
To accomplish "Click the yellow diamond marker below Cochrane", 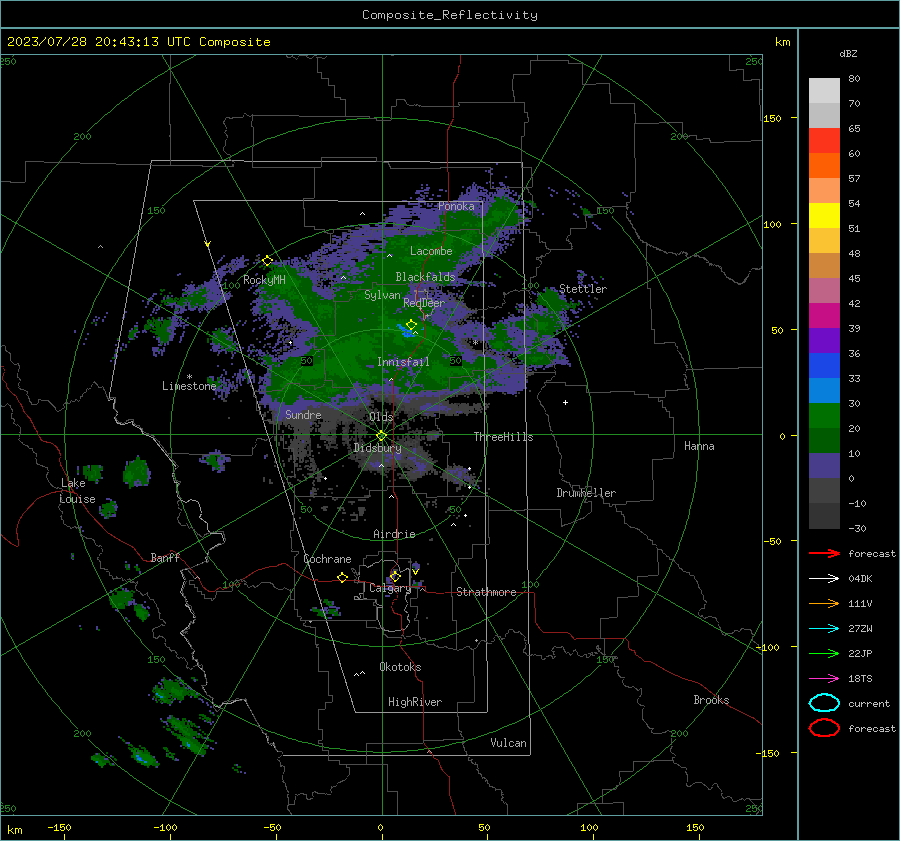I will [343, 577].
